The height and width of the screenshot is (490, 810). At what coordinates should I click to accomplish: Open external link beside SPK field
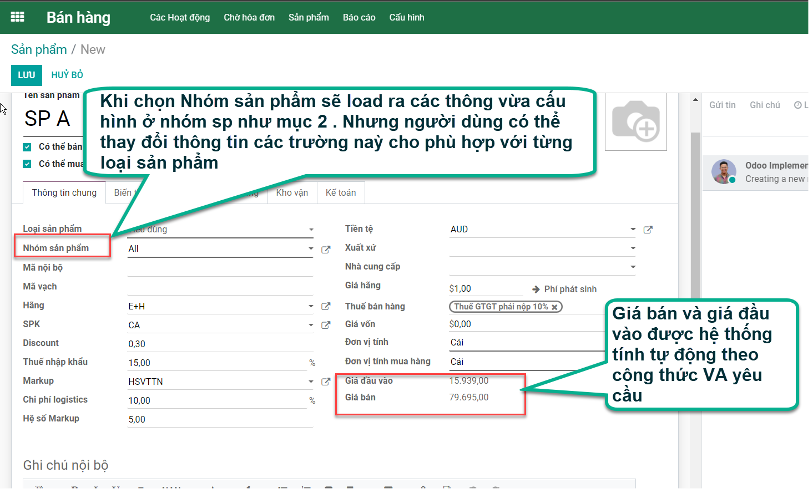pyautogui.click(x=325, y=325)
